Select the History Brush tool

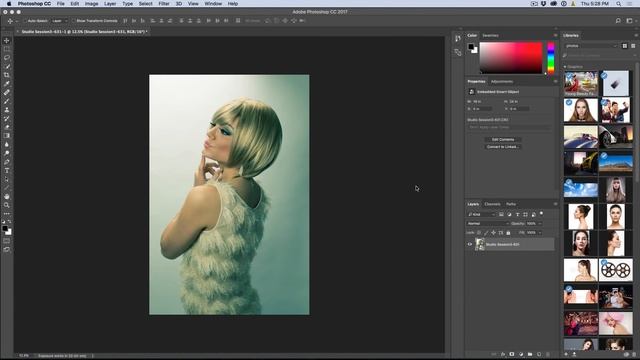7,118
